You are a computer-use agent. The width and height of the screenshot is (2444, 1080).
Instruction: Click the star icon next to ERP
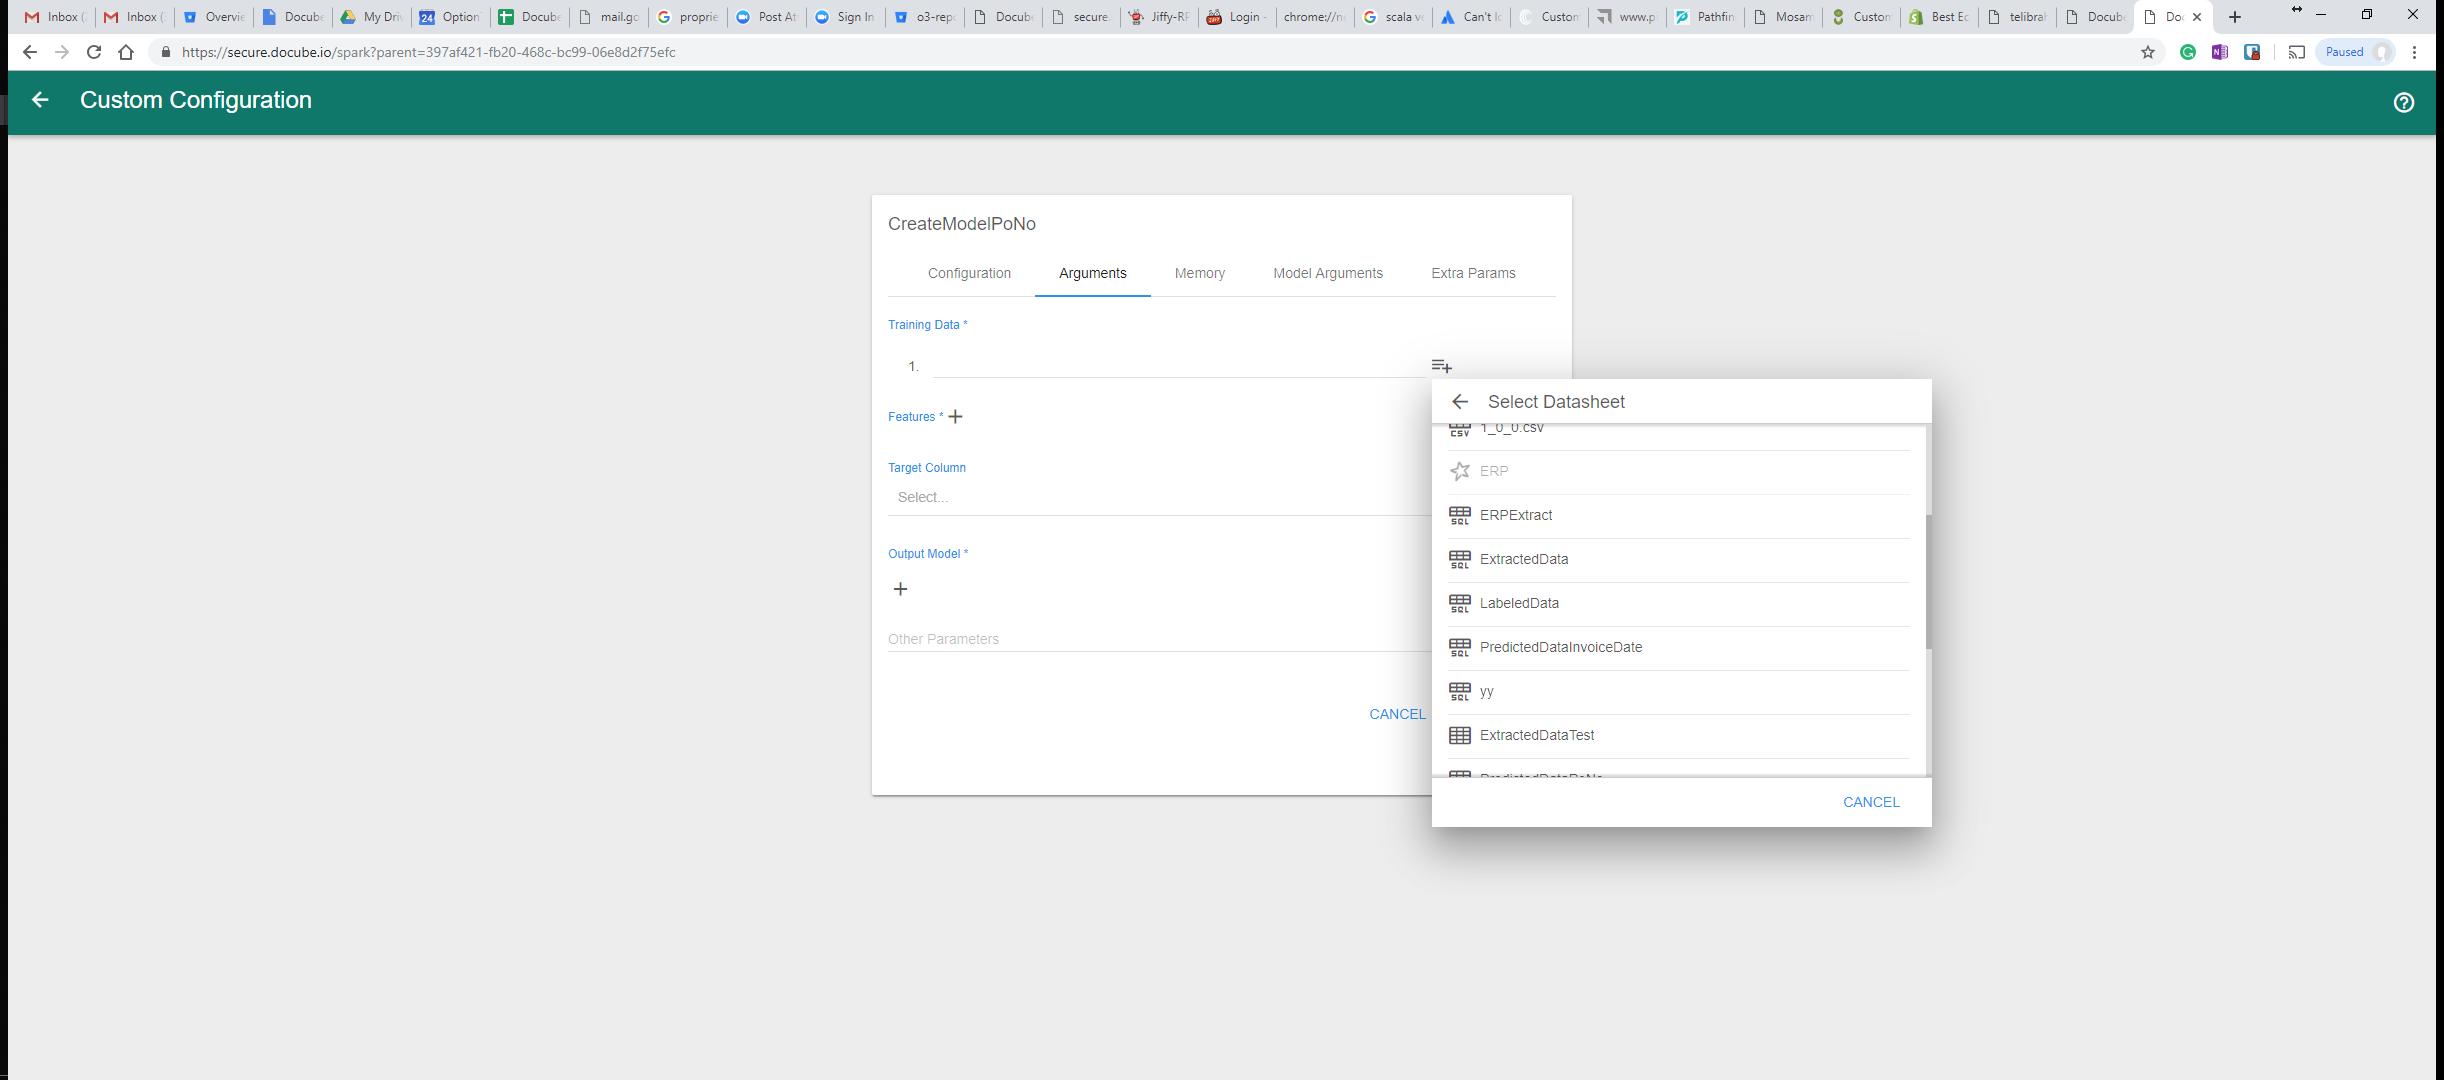1459,471
